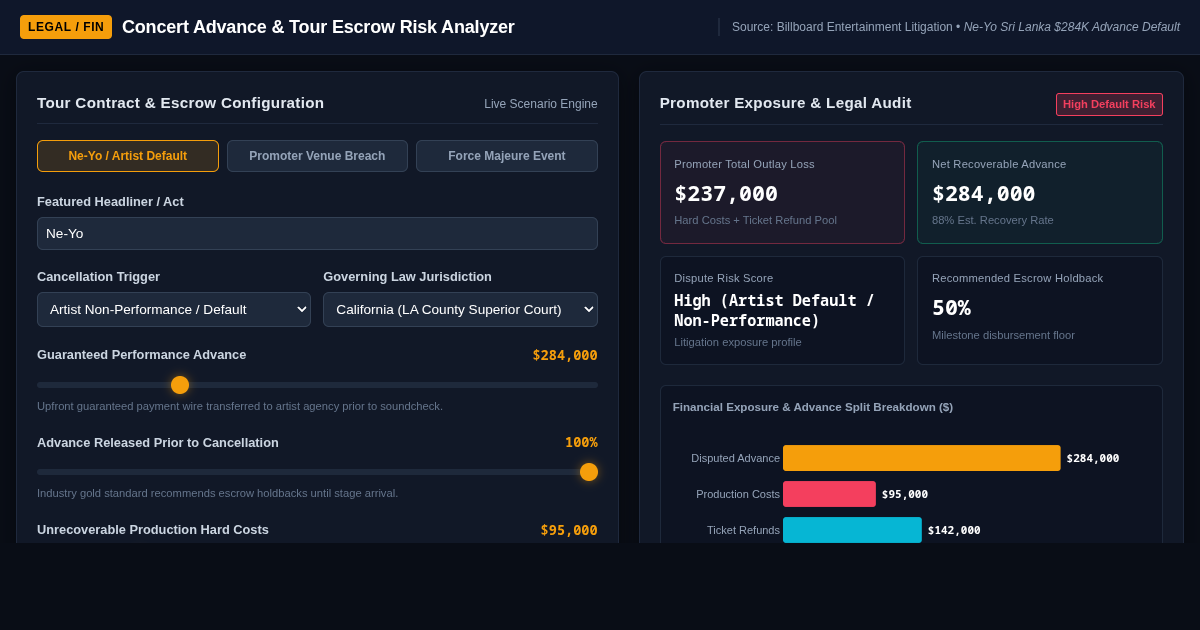Open the Governing Law Jurisdiction dropdown
Image resolution: width=1200 pixels, height=630 pixels.
[x=460, y=309]
